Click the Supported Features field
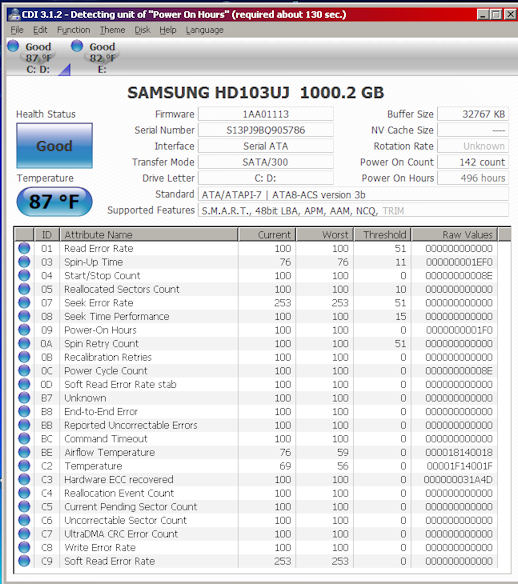This screenshot has width=518, height=584. (x=353, y=210)
